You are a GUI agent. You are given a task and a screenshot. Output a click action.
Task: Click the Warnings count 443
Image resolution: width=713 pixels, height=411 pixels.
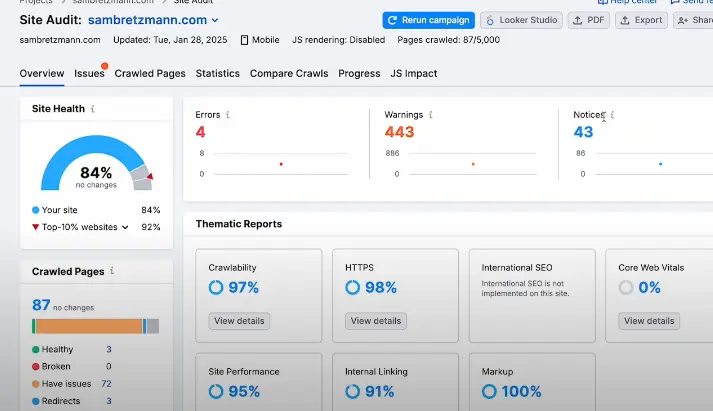click(399, 132)
